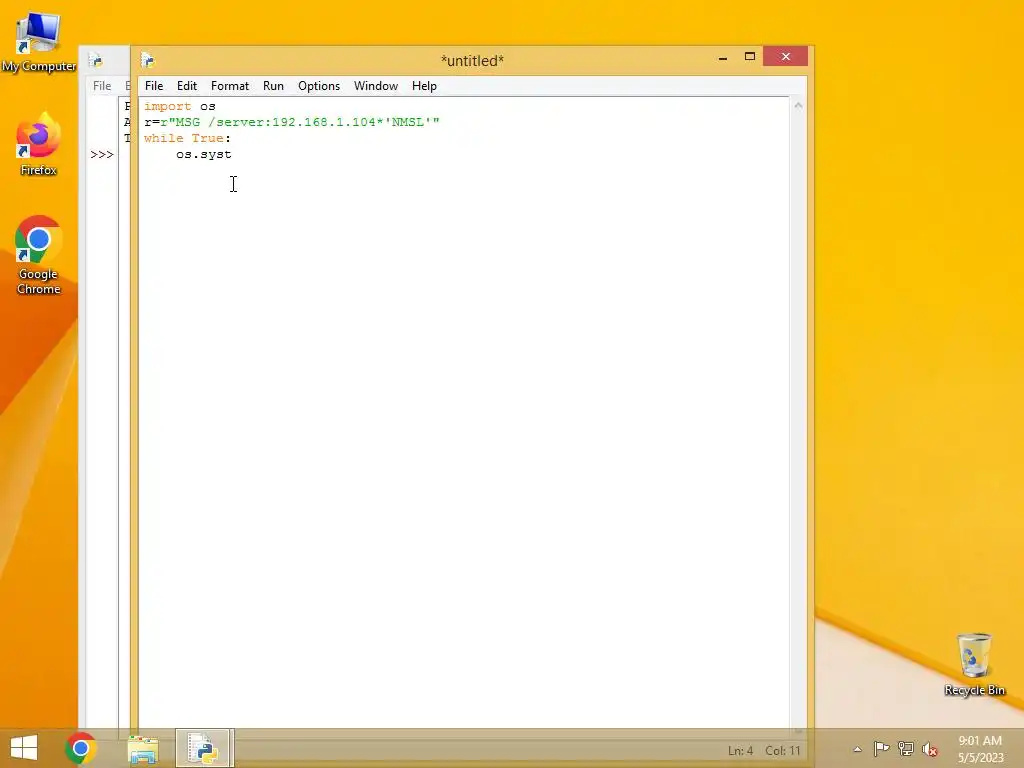Click the r=r"MSG /server..." line
The image size is (1024, 768).
click(x=292, y=122)
